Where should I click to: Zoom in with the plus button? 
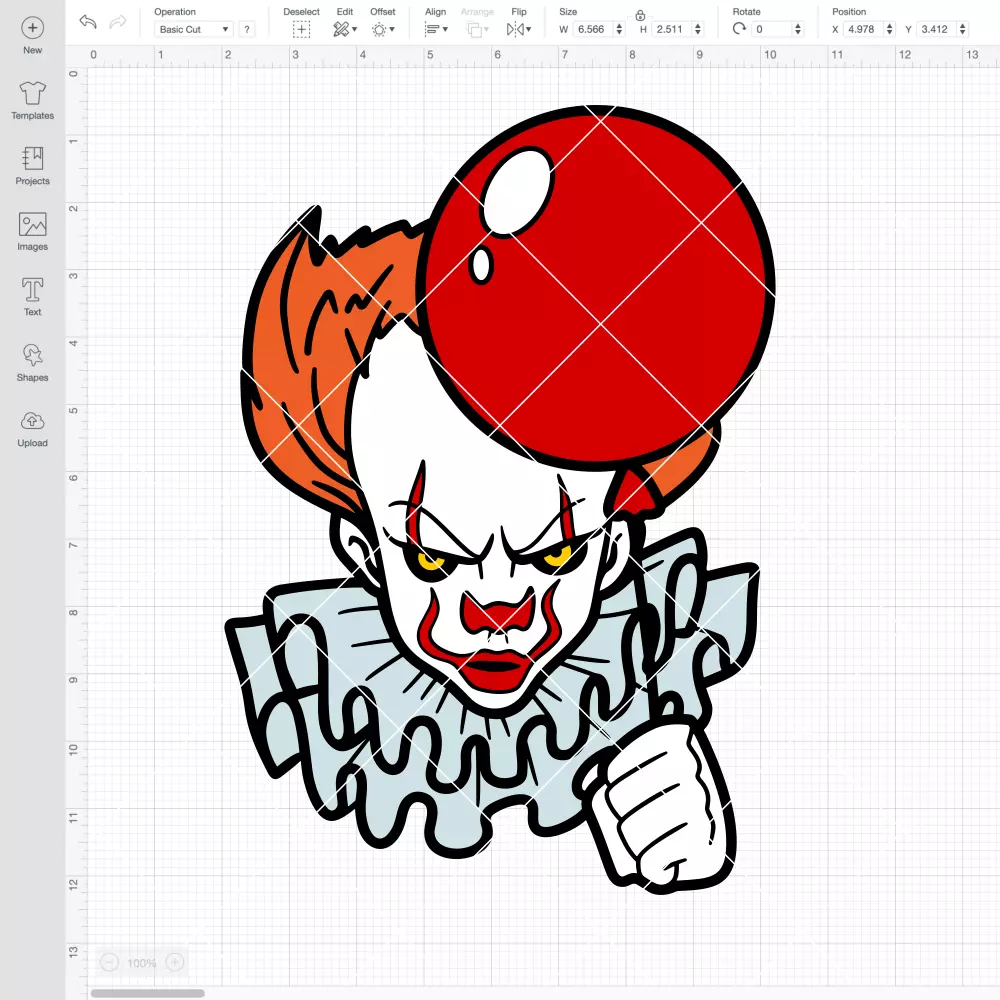coord(175,962)
